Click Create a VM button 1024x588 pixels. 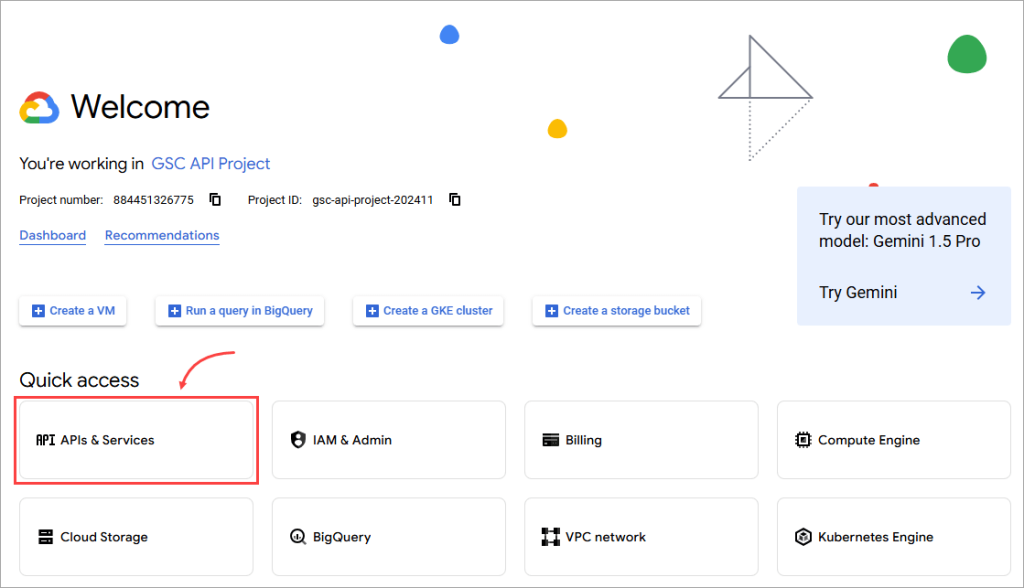tap(72, 311)
